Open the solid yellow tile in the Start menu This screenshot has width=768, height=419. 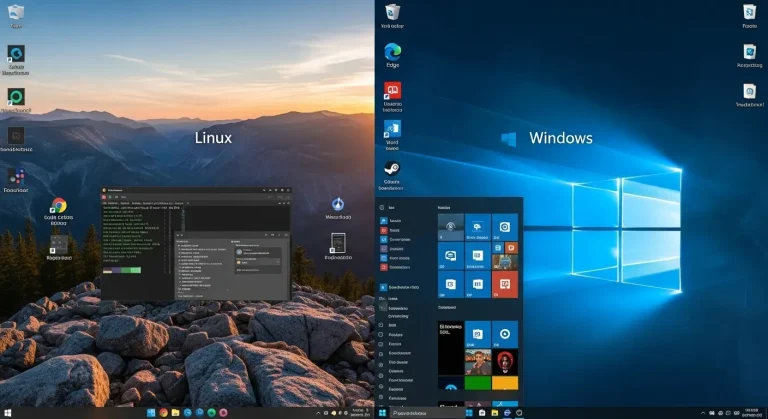coord(504,383)
